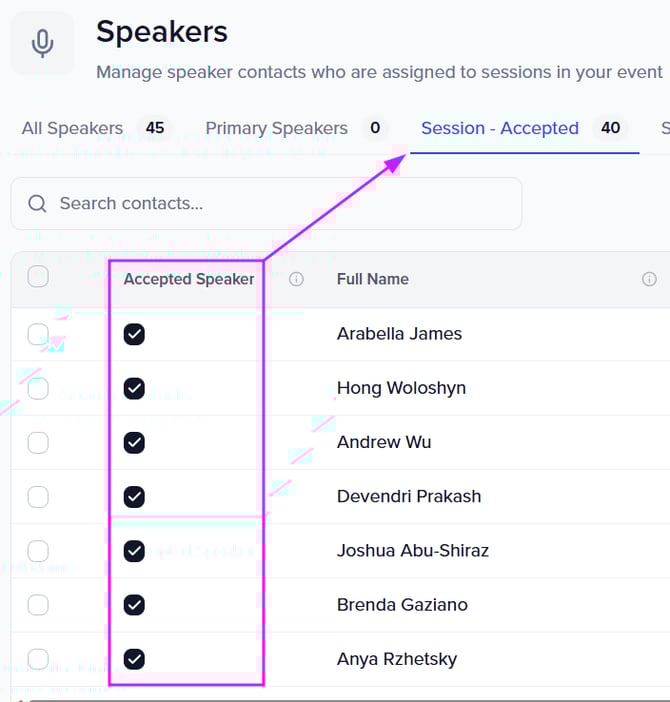The width and height of the screenshot is (670, 702).
Task: Click info icon beside Accepted Speaker column
Action: (296, 280)
